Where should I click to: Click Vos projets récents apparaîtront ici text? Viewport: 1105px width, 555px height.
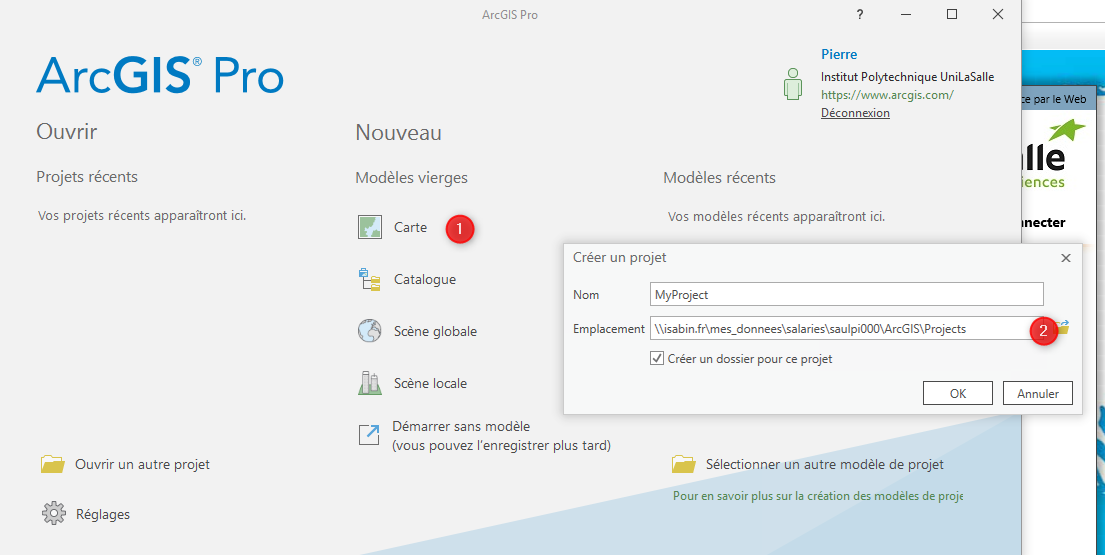pos(142,216)
